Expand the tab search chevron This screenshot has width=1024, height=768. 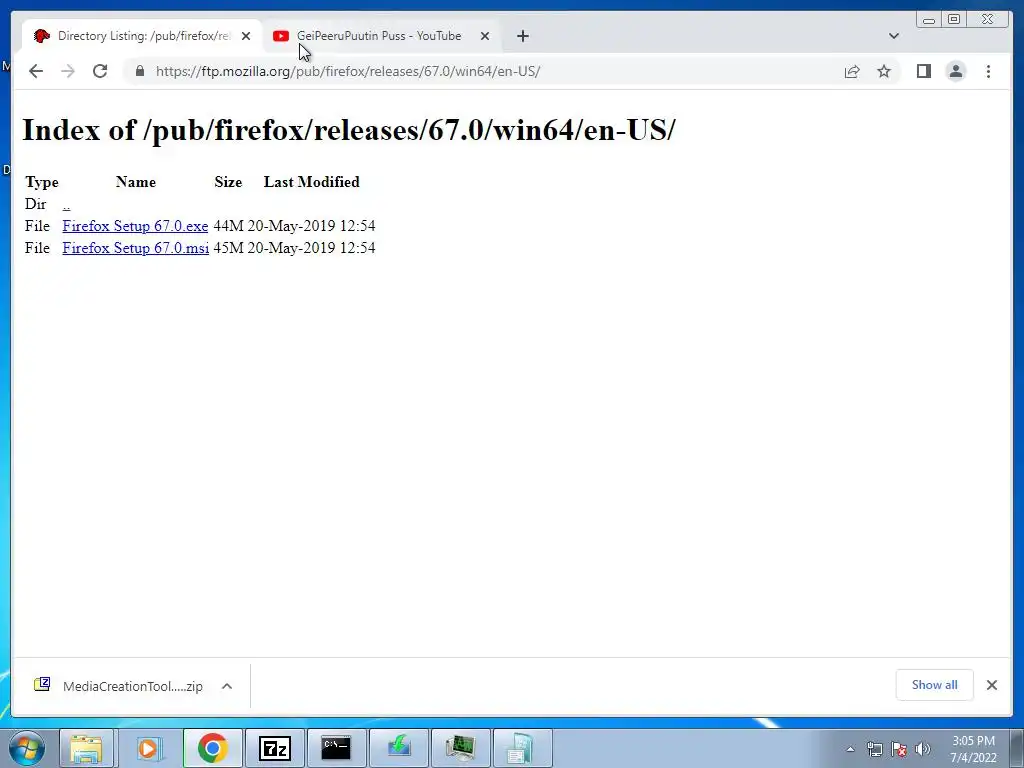pyautogui.click(x=894, y=36)
